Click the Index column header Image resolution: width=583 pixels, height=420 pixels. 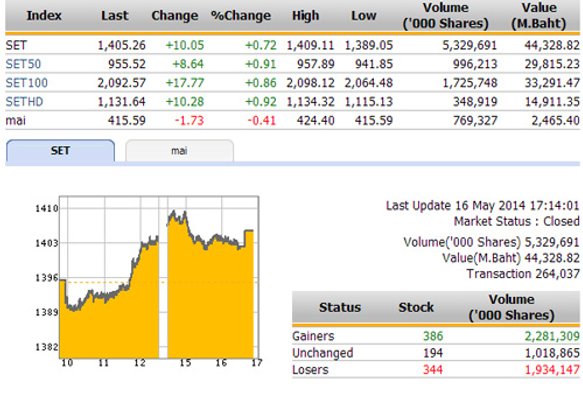[44, 16]
